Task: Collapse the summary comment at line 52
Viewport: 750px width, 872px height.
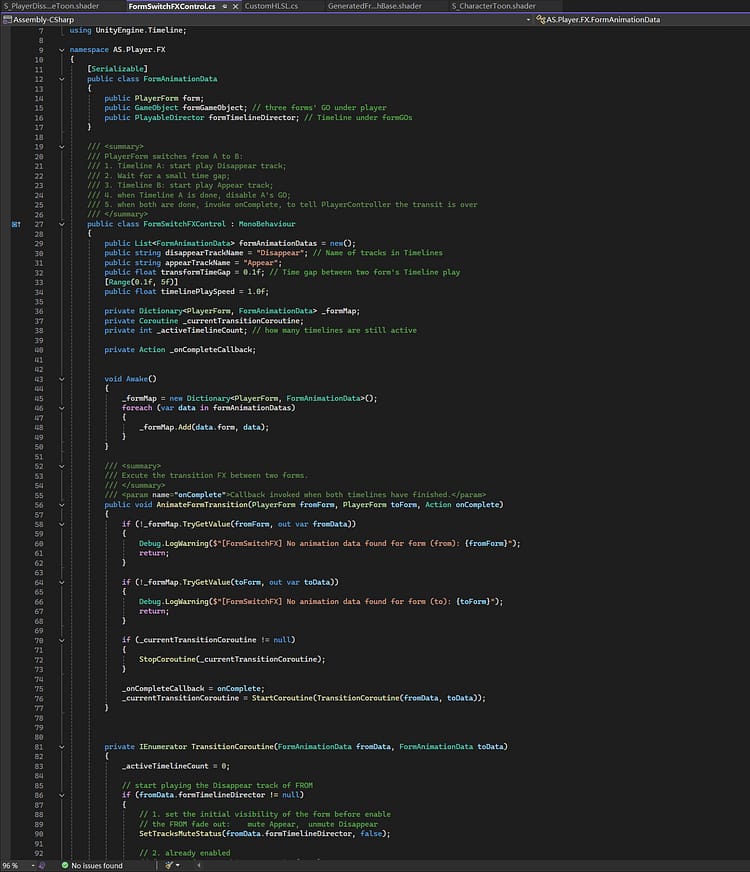Action: tap(62, 466)
